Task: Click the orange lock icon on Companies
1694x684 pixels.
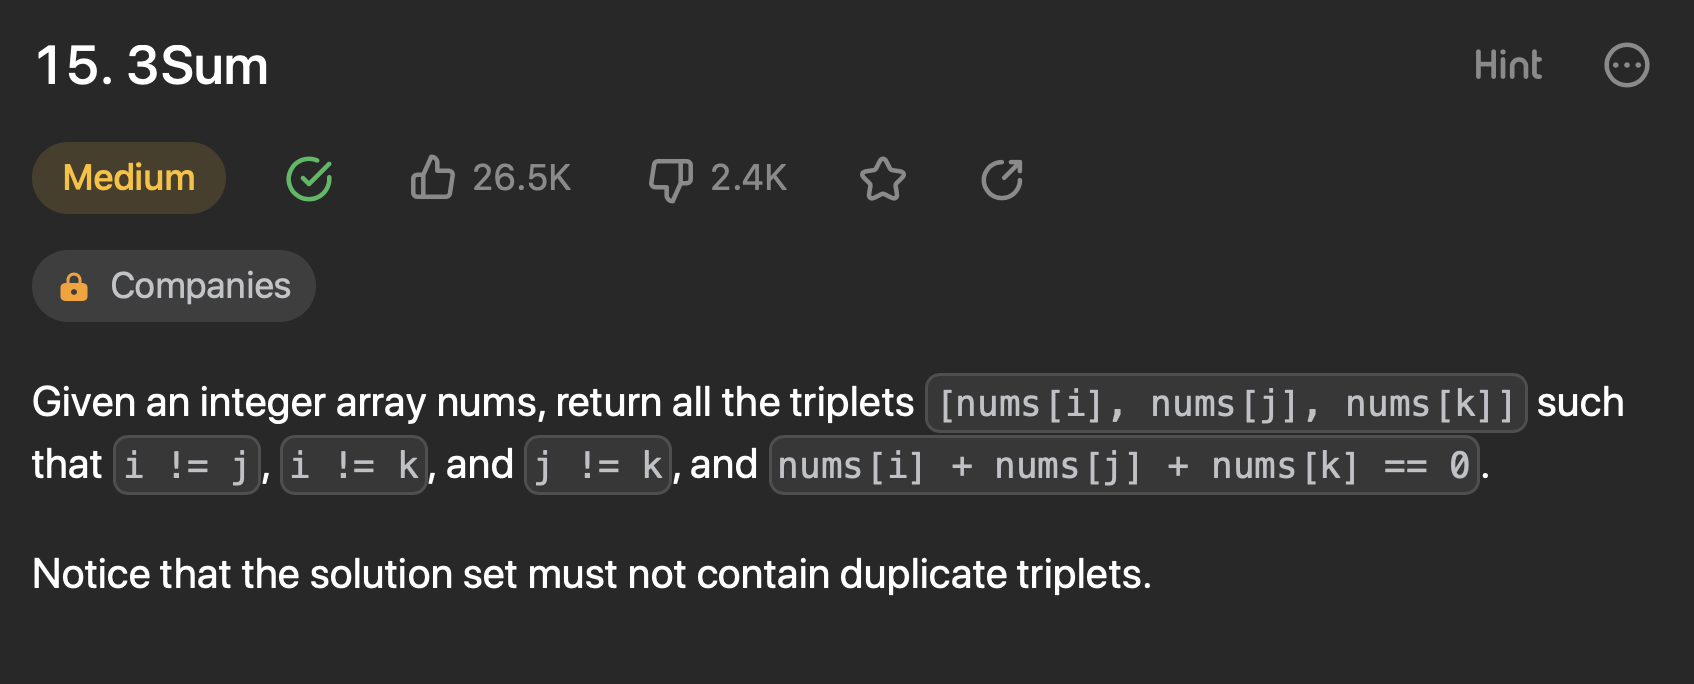Action: click(x=74, y=286)
